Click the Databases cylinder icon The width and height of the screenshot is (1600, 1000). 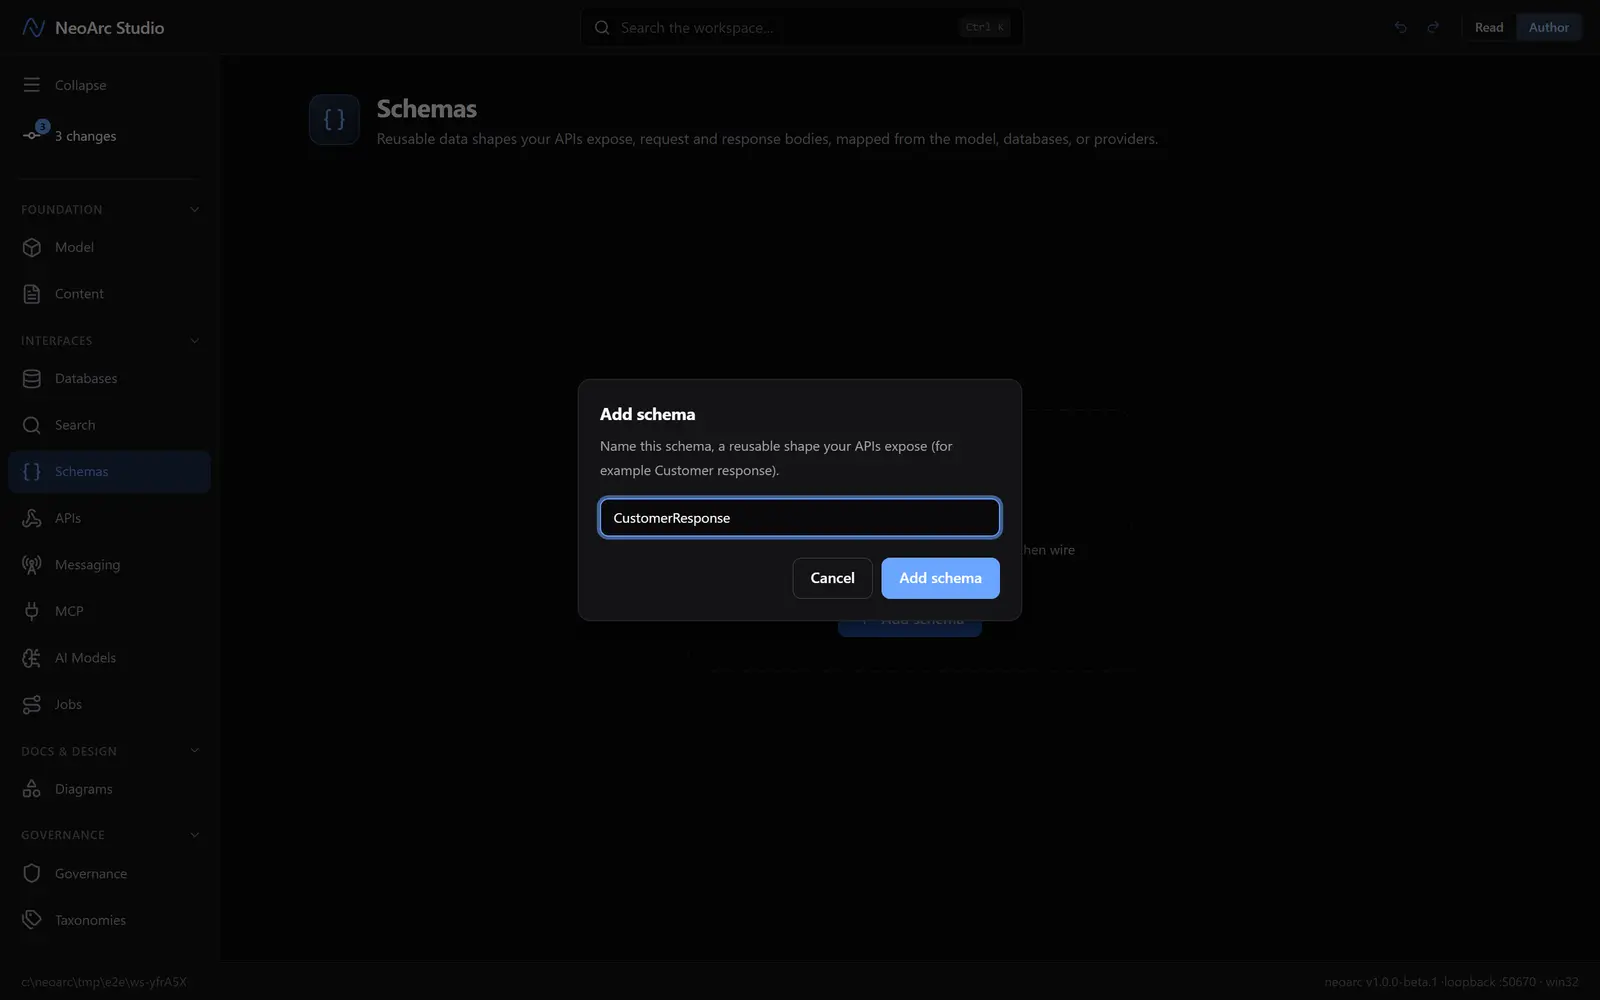[32, 379]
